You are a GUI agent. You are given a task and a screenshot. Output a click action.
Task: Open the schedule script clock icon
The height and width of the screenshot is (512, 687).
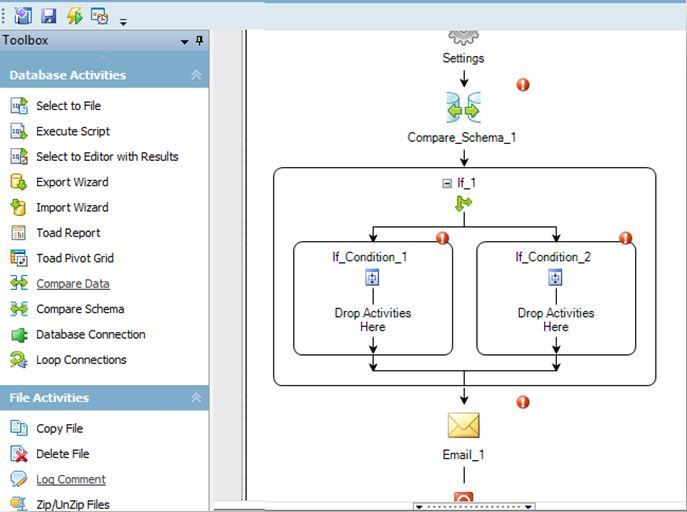(x=99, y=16)
